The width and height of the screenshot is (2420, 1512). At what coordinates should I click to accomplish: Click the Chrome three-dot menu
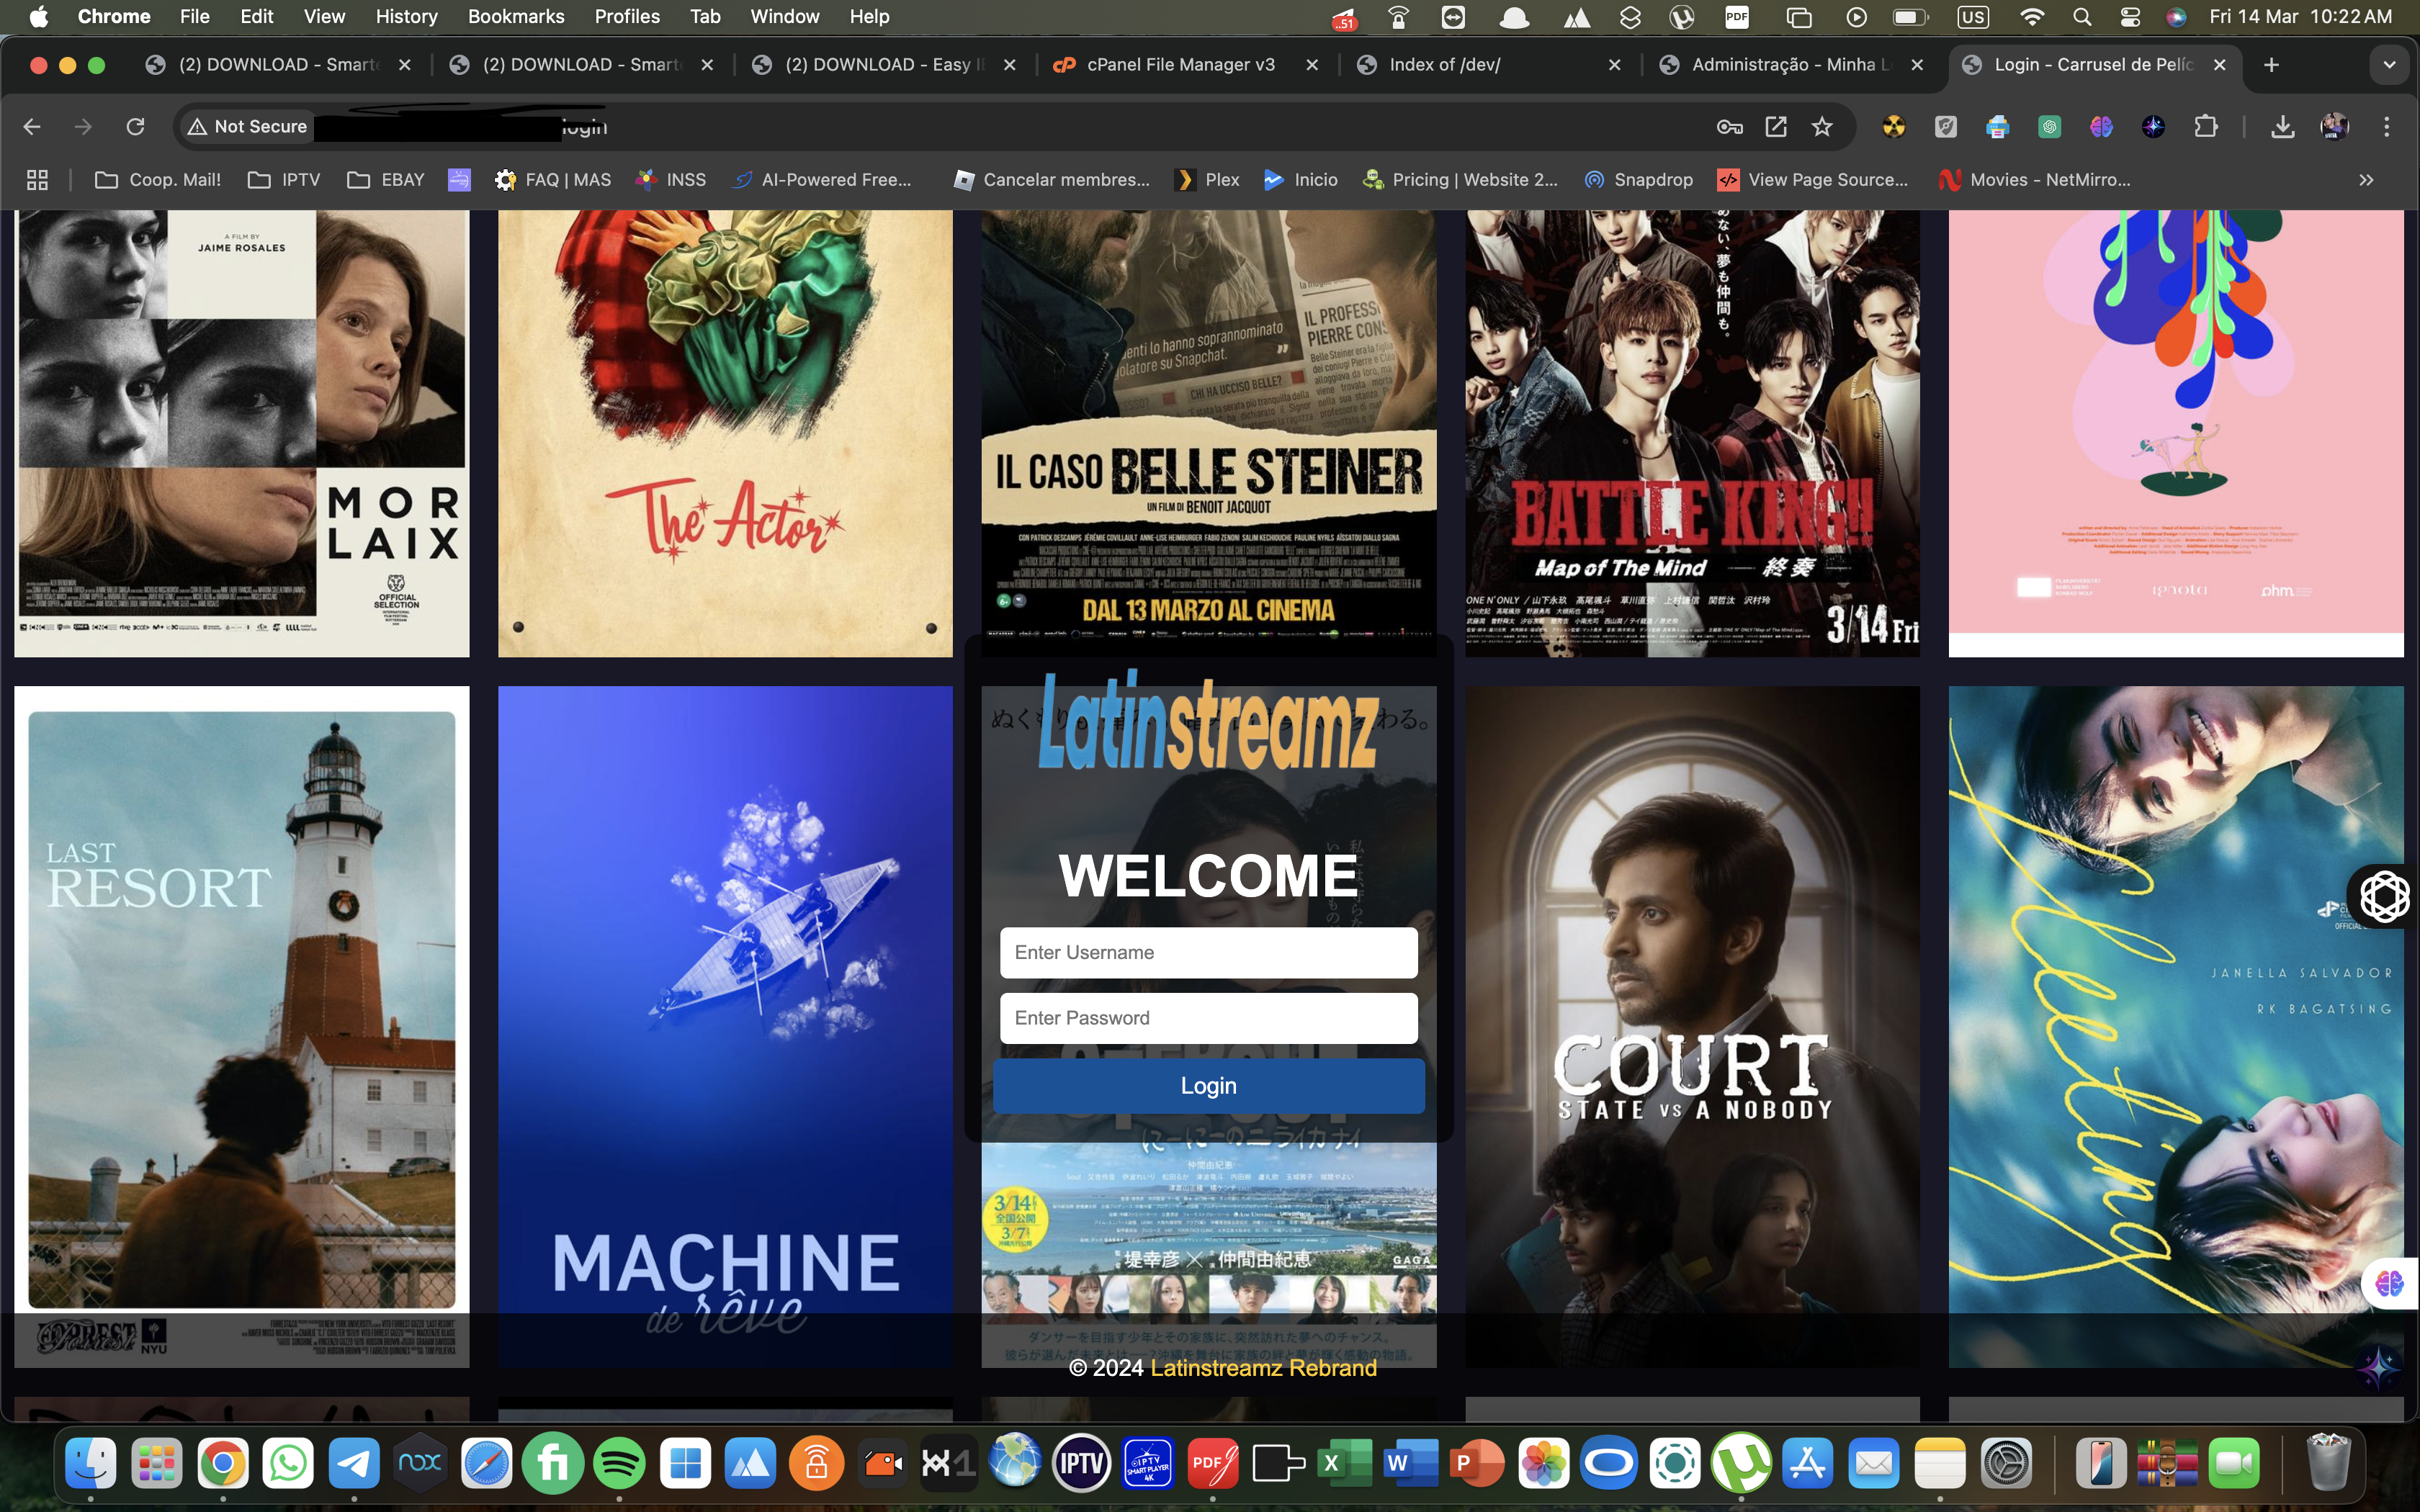2386,127
